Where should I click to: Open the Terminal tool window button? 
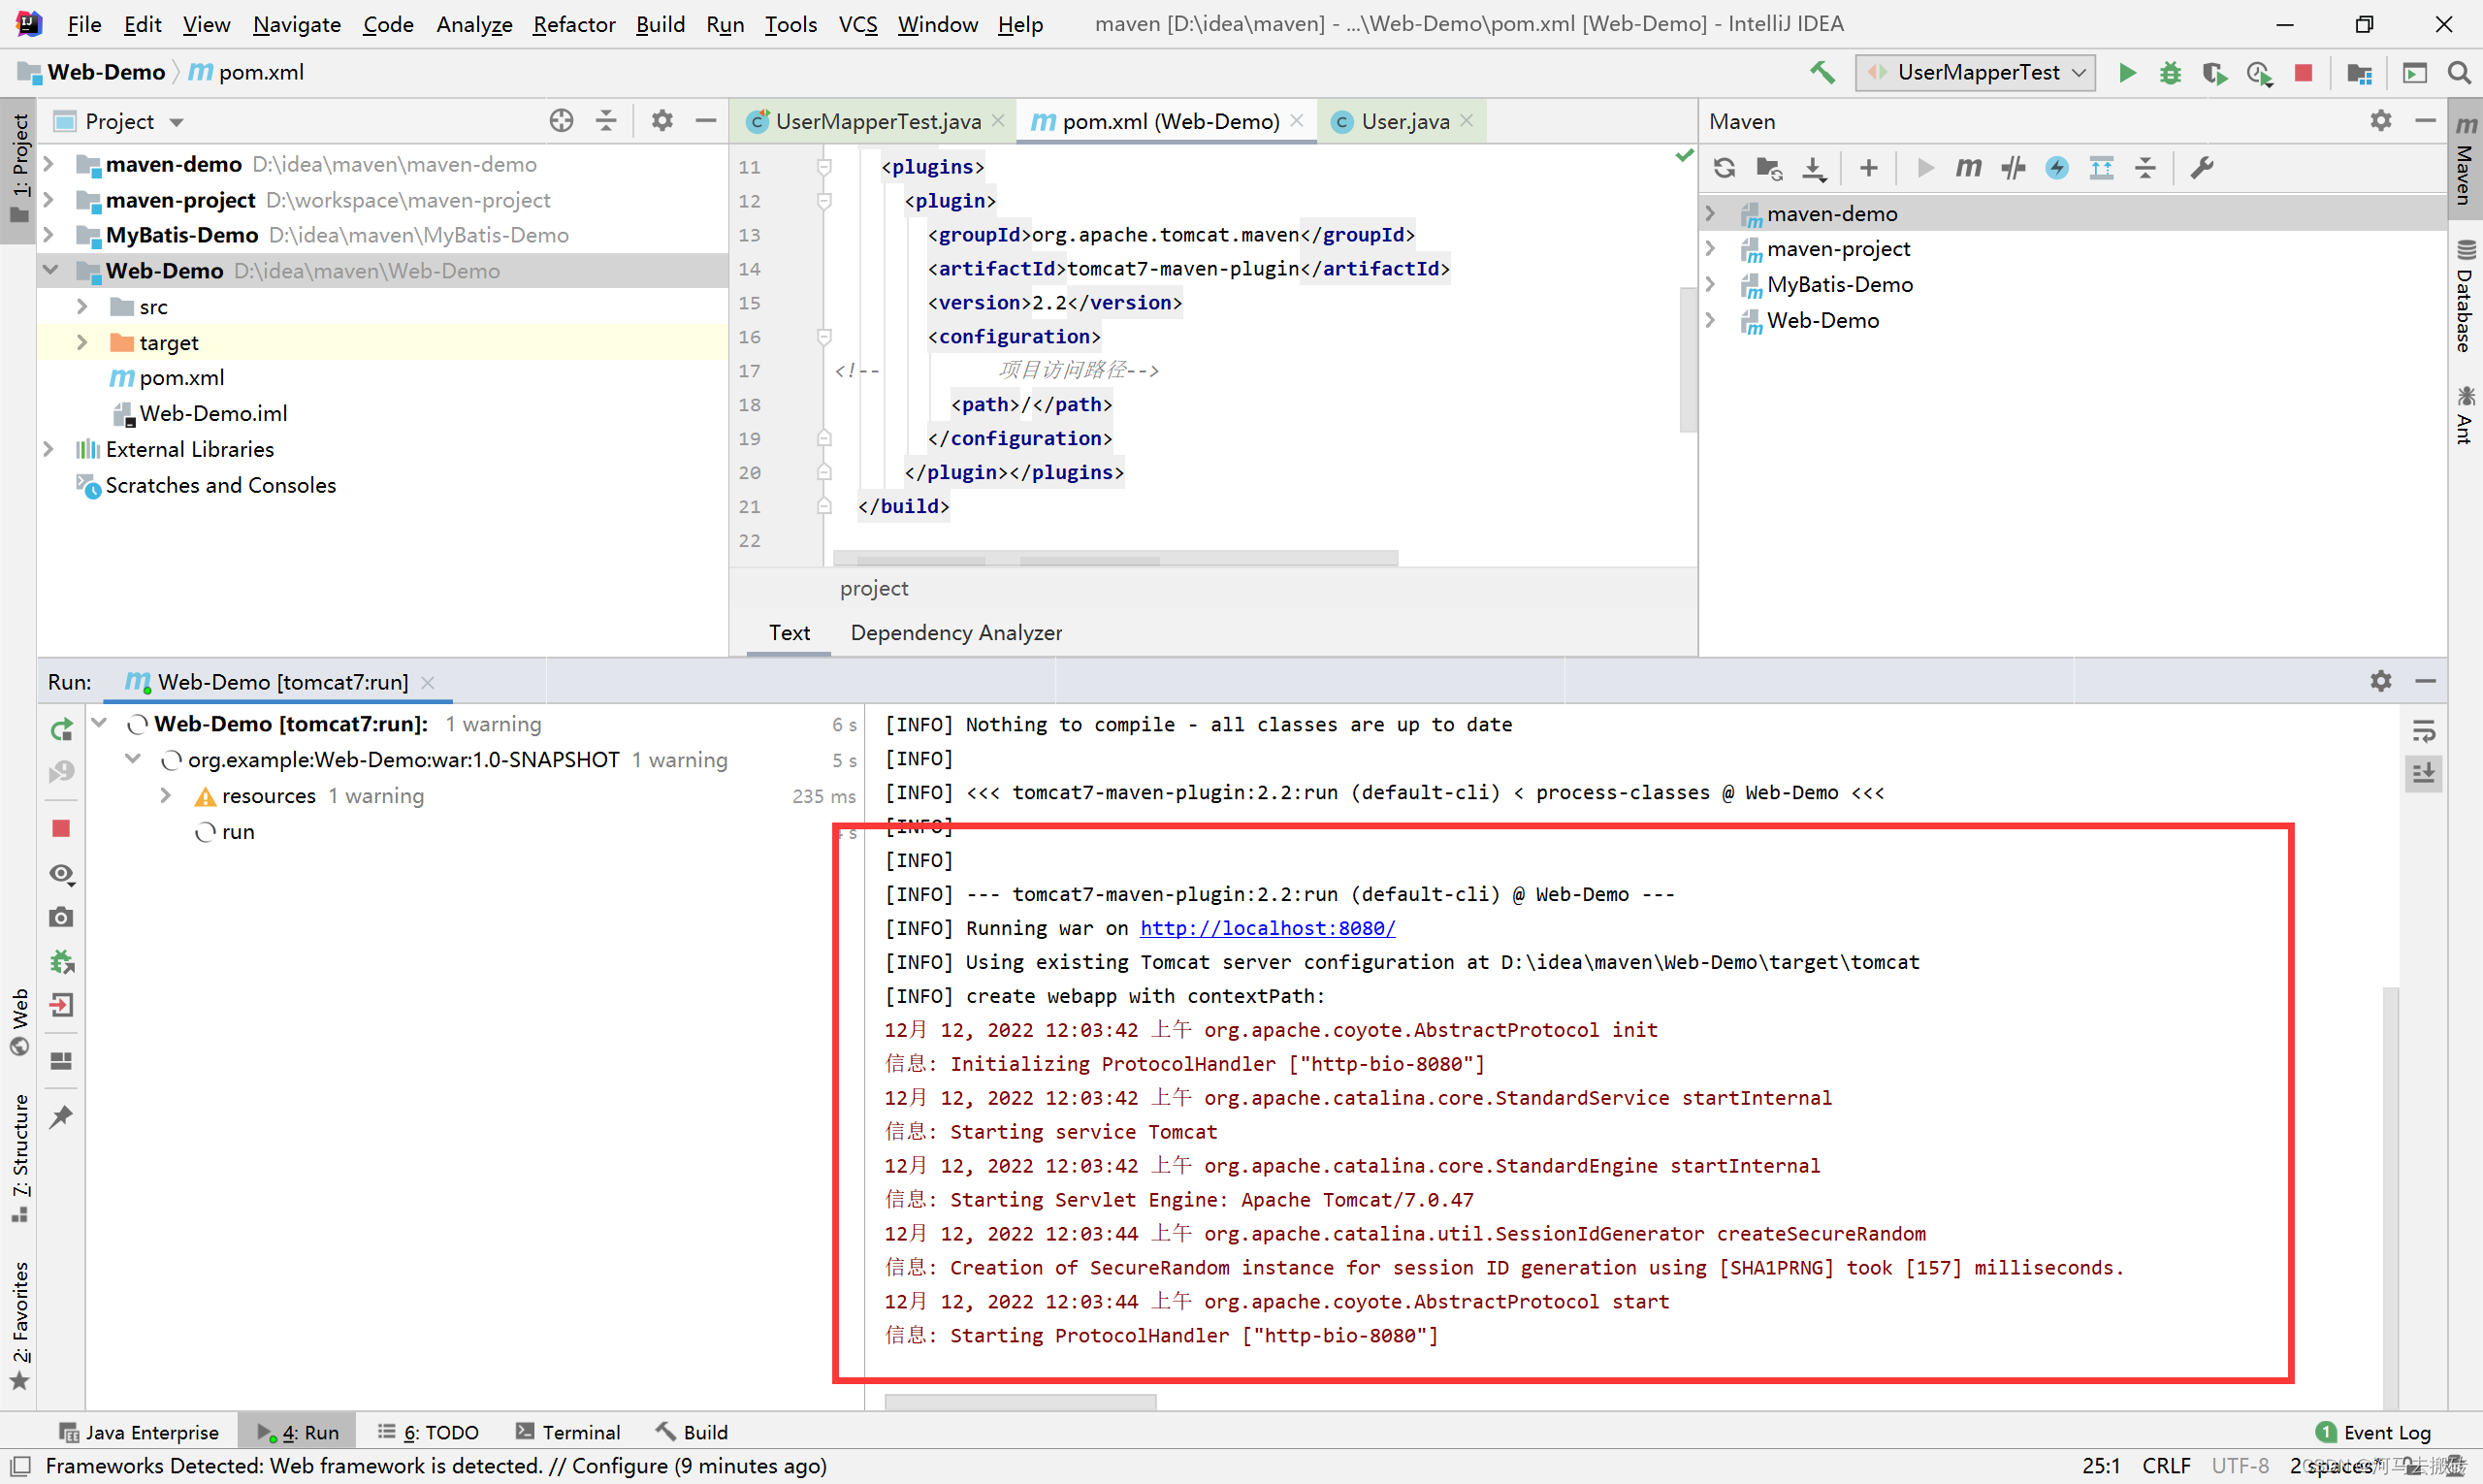tap(568, 1432)
